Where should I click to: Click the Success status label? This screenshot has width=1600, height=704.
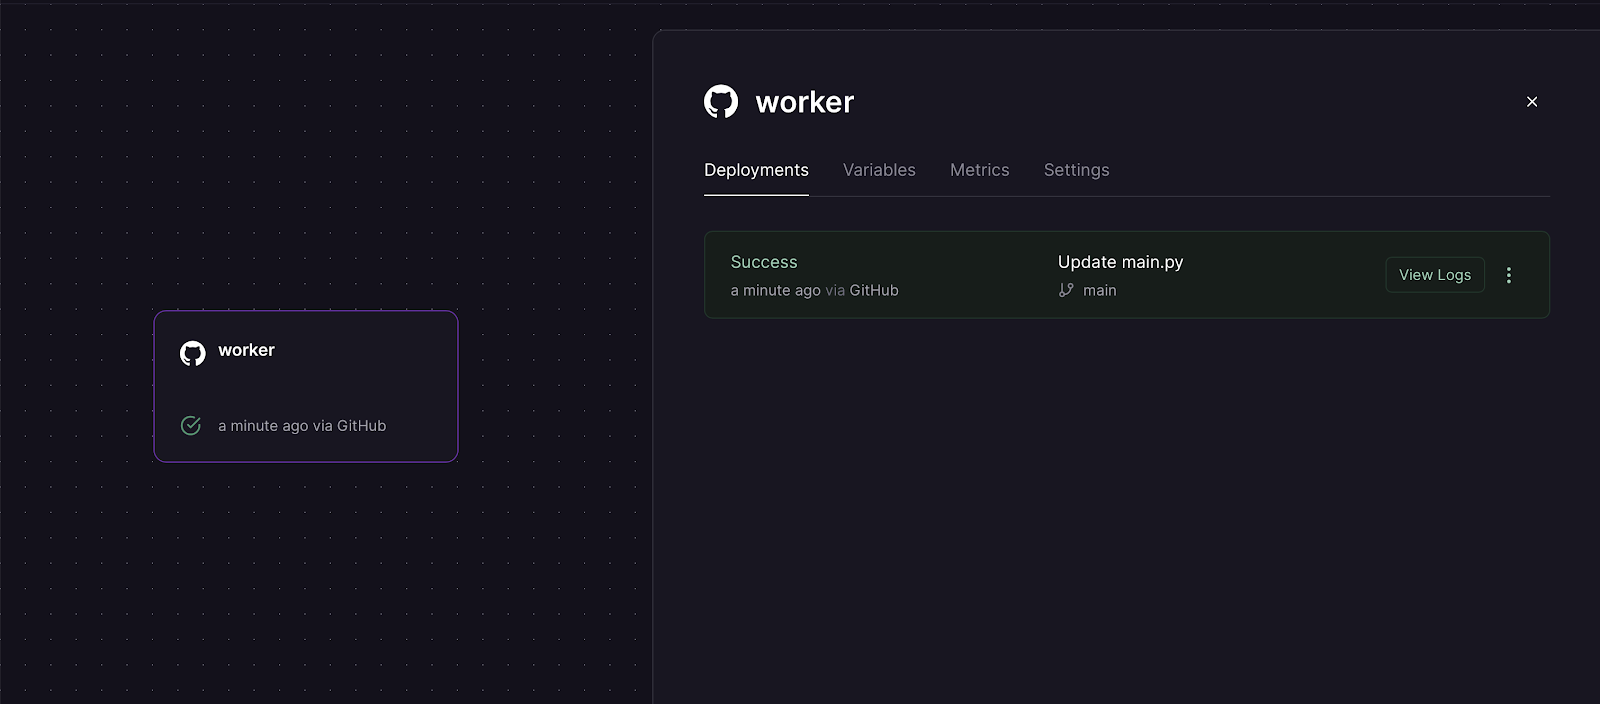pyautogui.click(x=764, y=262)
